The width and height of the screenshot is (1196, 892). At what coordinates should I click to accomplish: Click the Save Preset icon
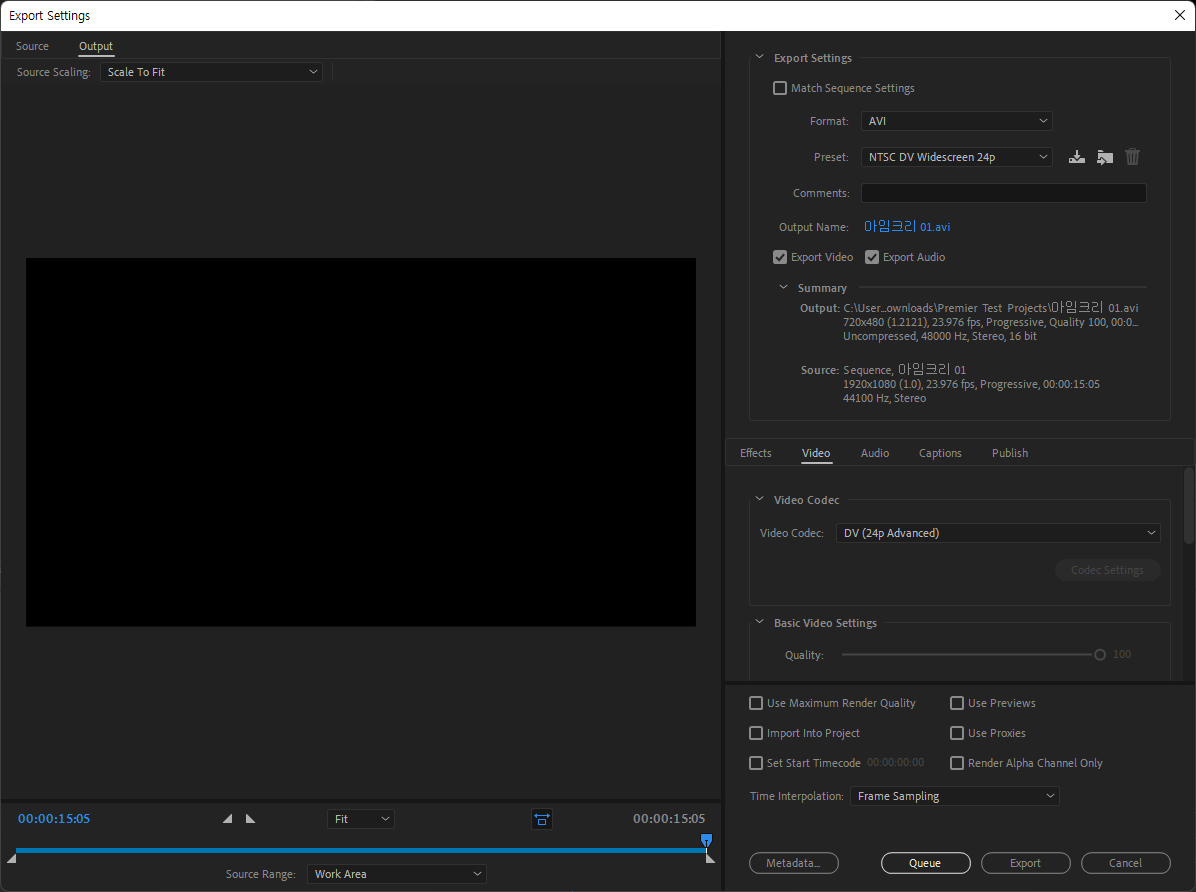coord(1076,157)
